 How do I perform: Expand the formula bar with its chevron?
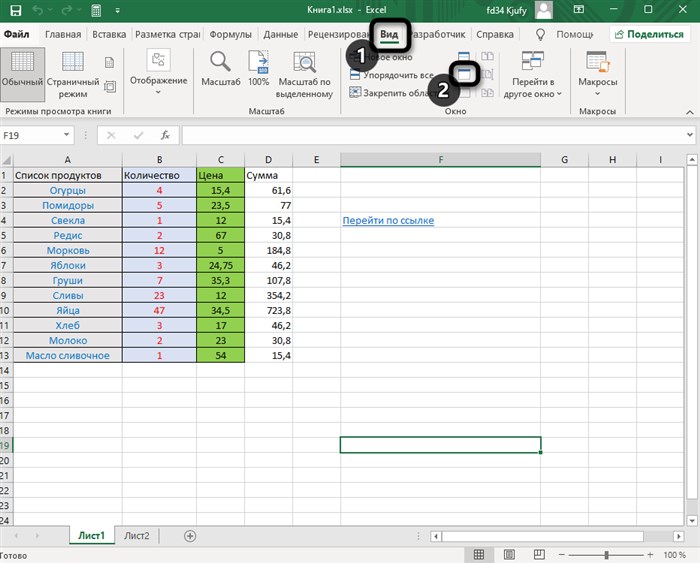coord(690,135)
